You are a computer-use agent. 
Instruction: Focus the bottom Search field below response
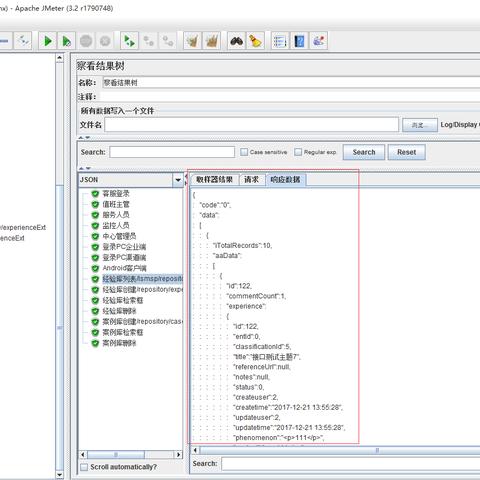point(351,464)
